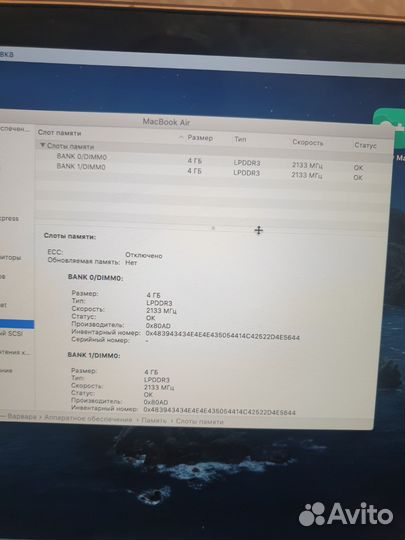405x540 pixels.
Task: Sort by the Тип column header
Action: click(x=240, y=139)
